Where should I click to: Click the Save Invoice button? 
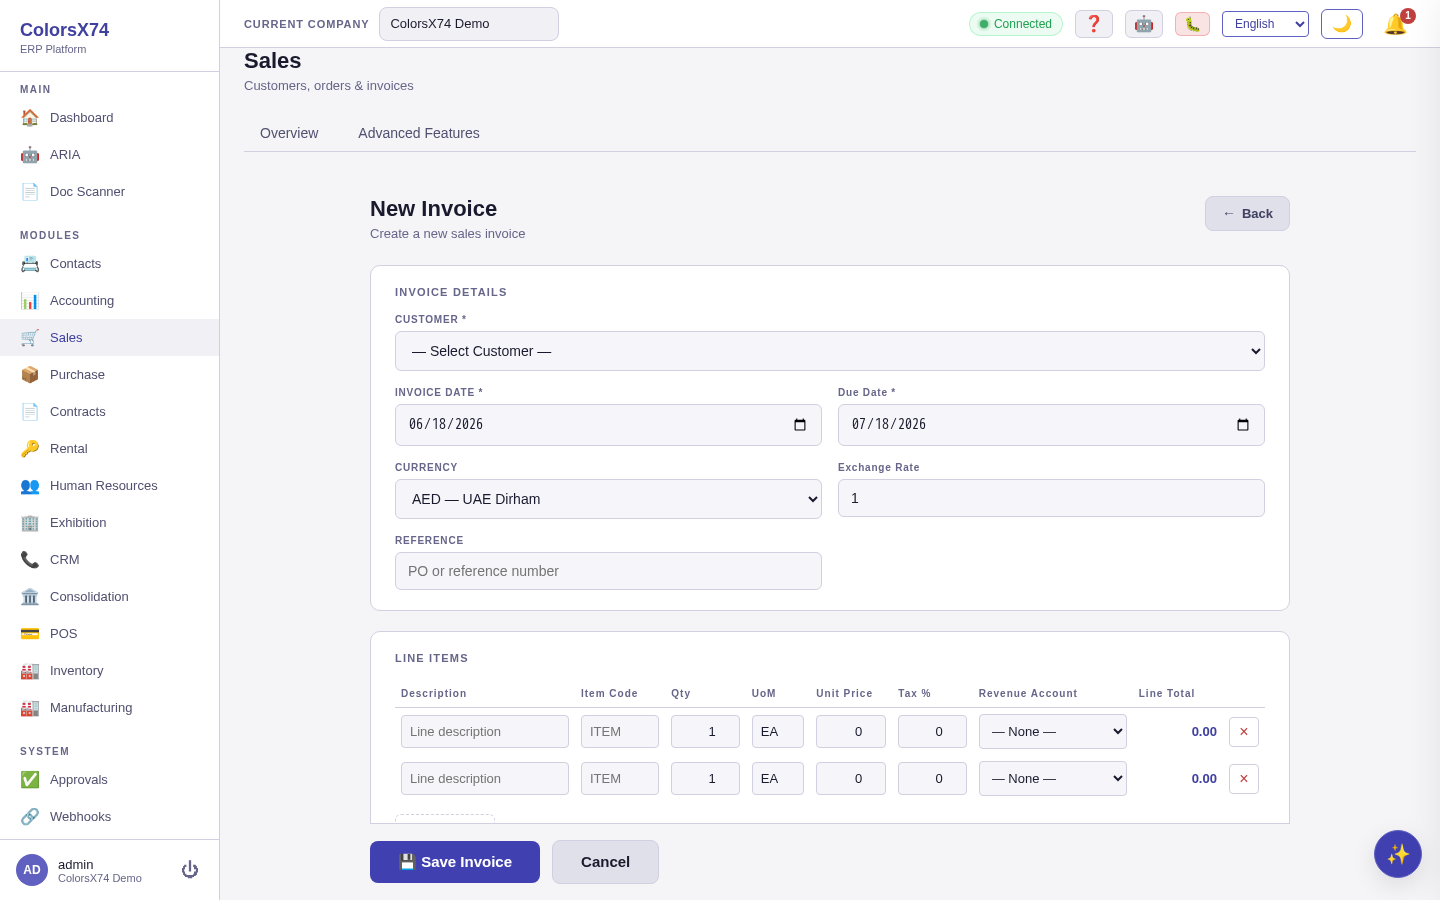coord(455,862)
